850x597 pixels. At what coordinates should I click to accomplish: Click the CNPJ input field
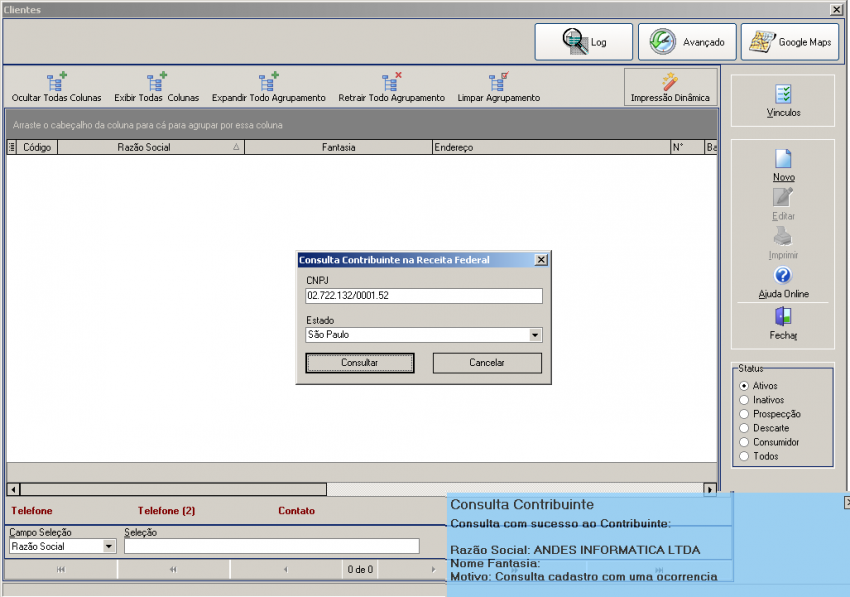(x=423, y=296)
